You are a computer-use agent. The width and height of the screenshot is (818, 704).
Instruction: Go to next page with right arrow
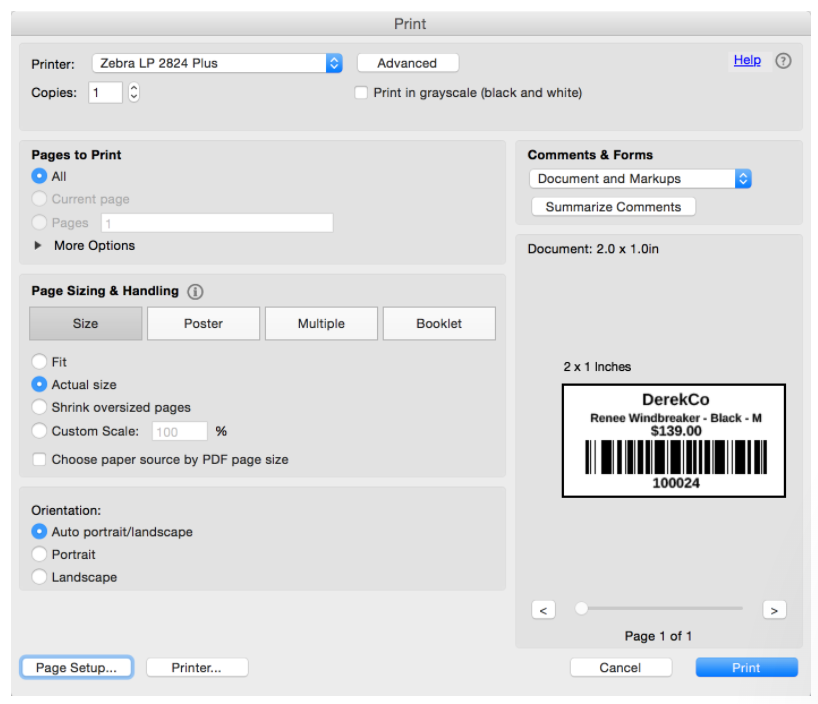[773, 610]
